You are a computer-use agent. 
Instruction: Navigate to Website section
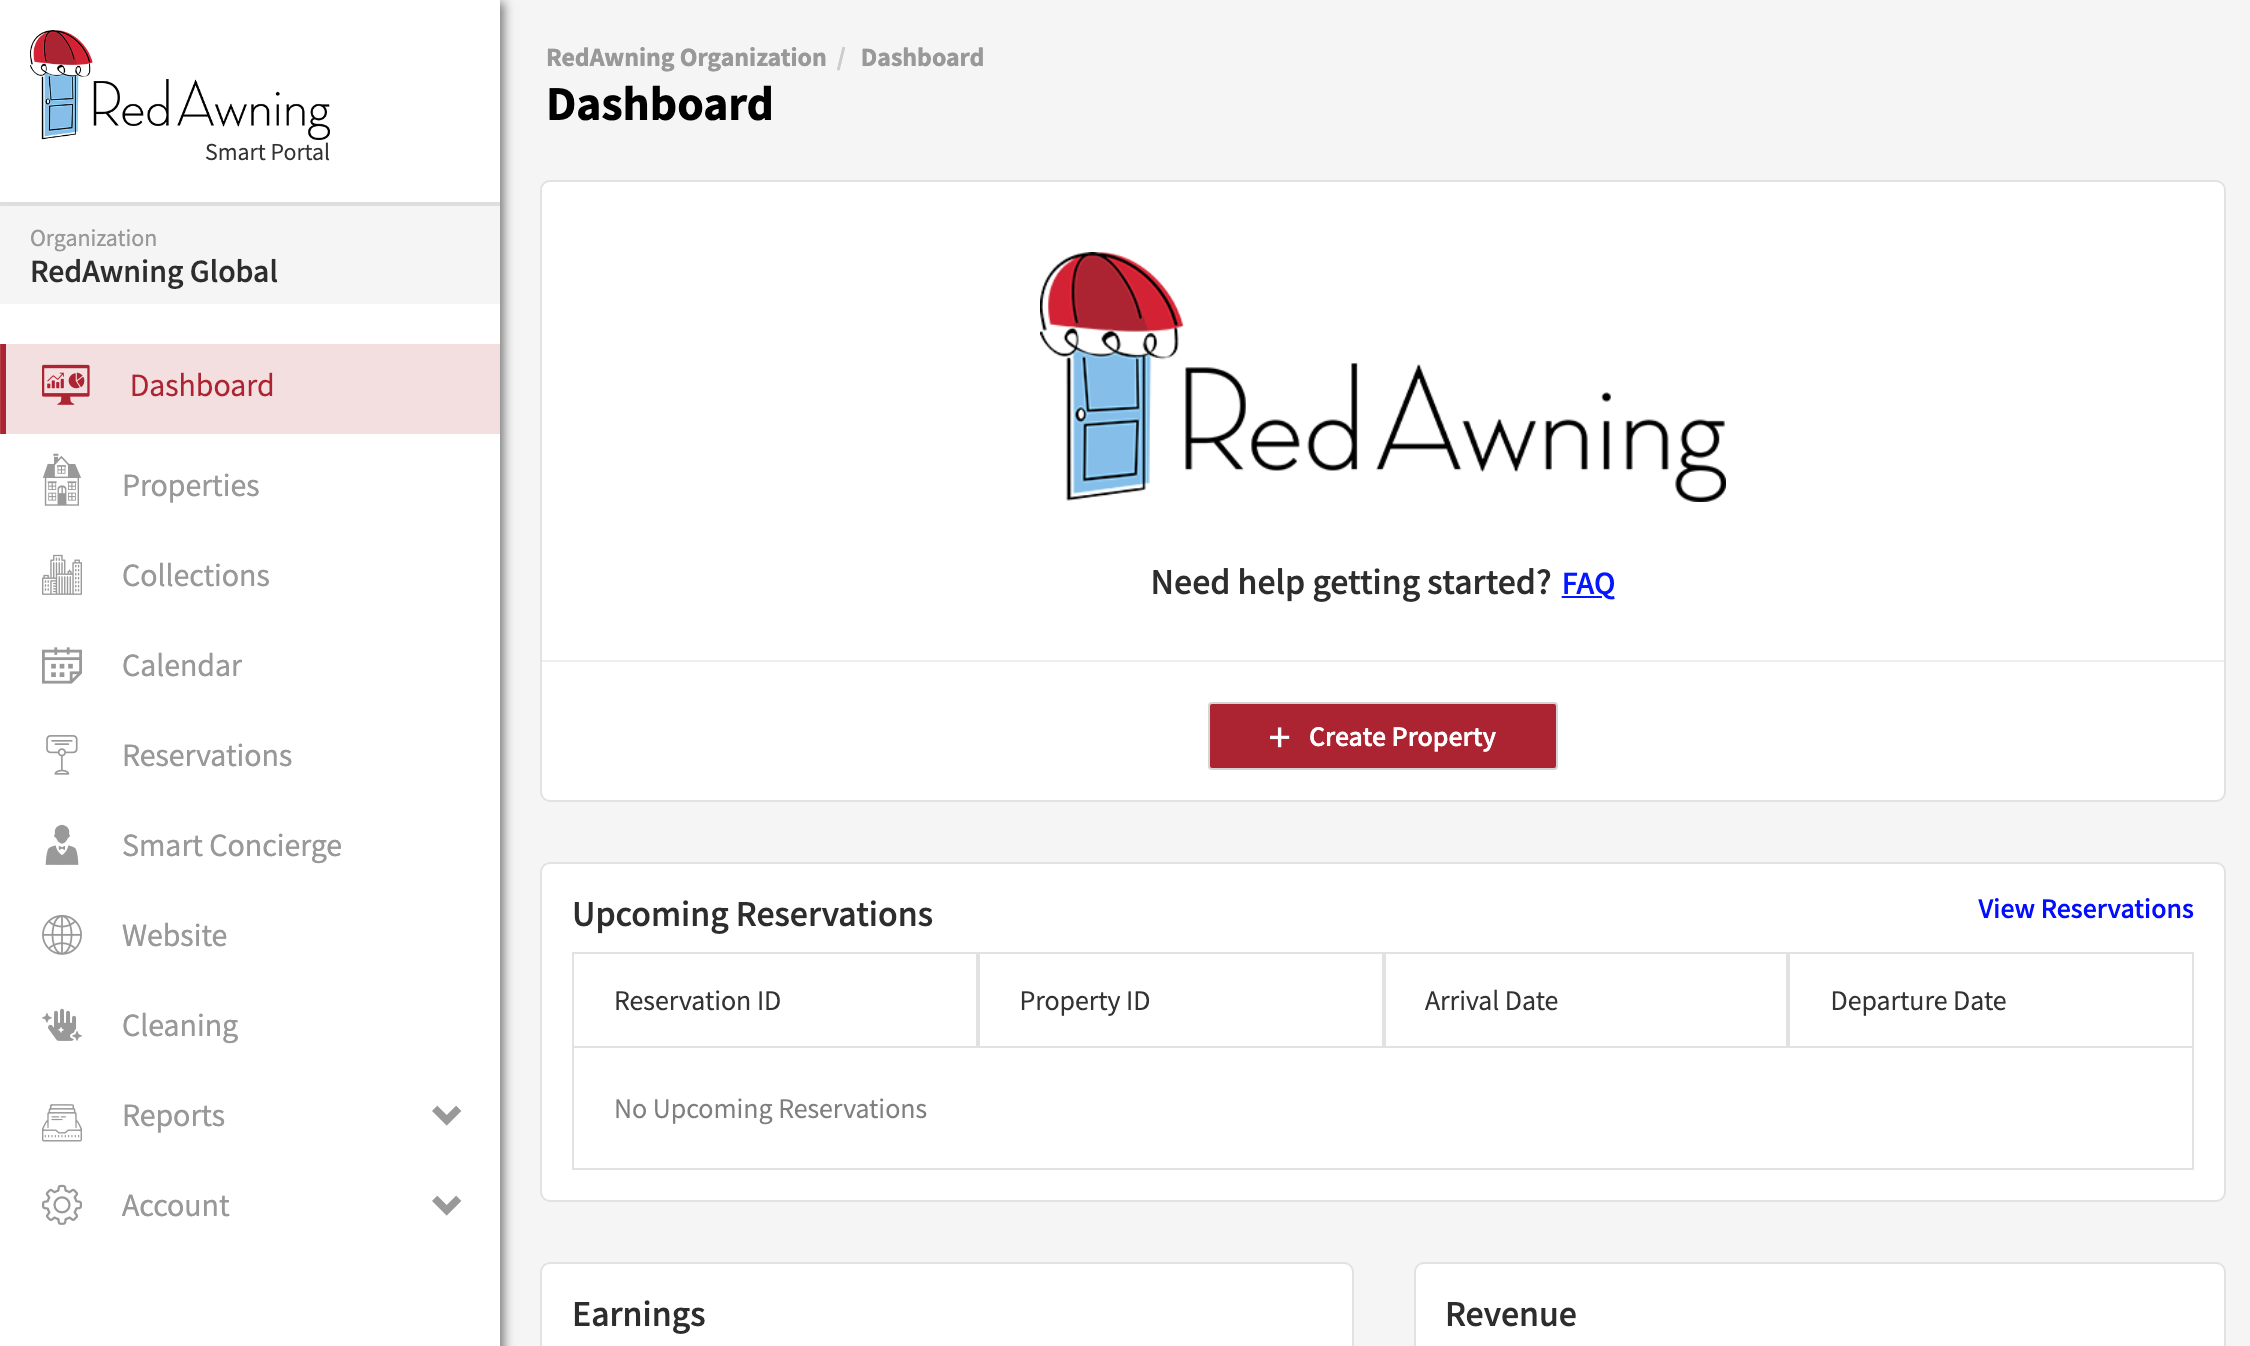250,935
